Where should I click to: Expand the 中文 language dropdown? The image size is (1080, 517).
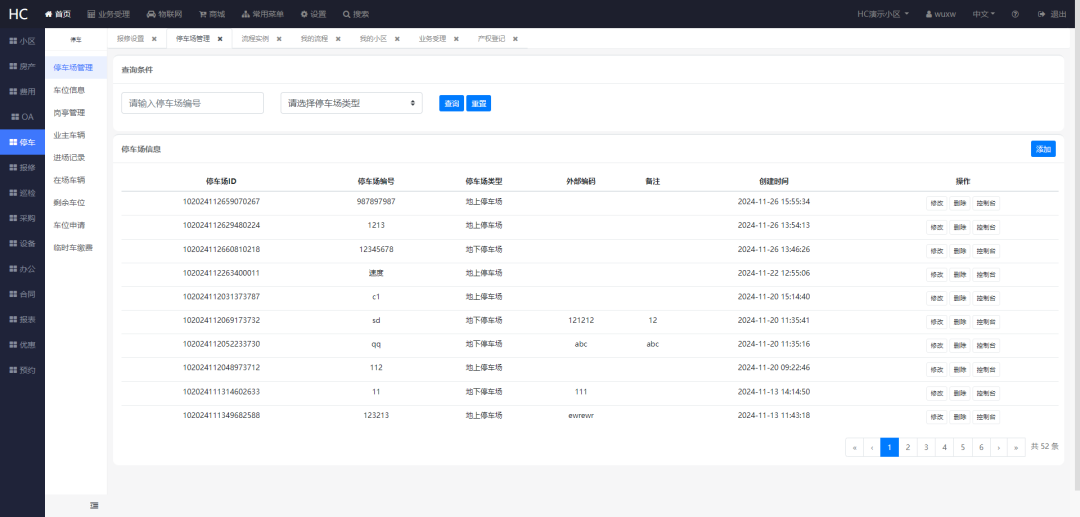point(983,15)
